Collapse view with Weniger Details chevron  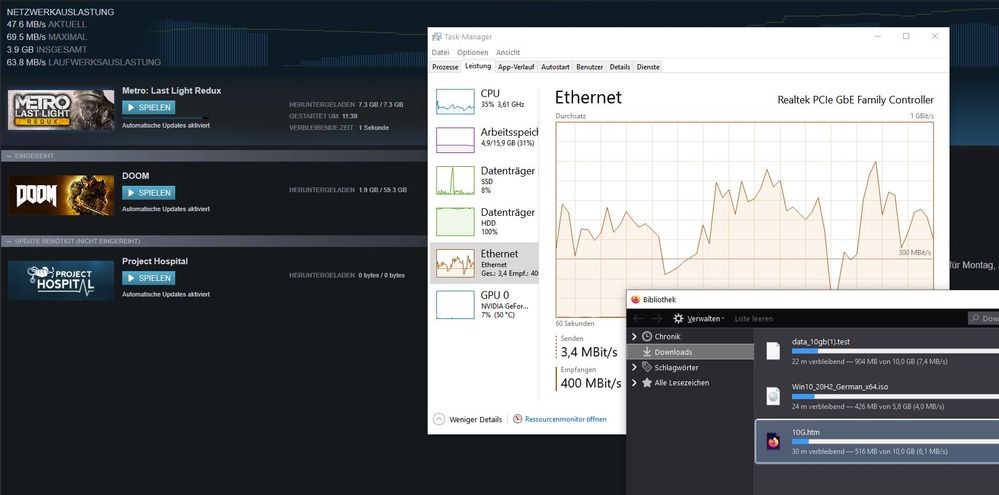coord(438,419)
